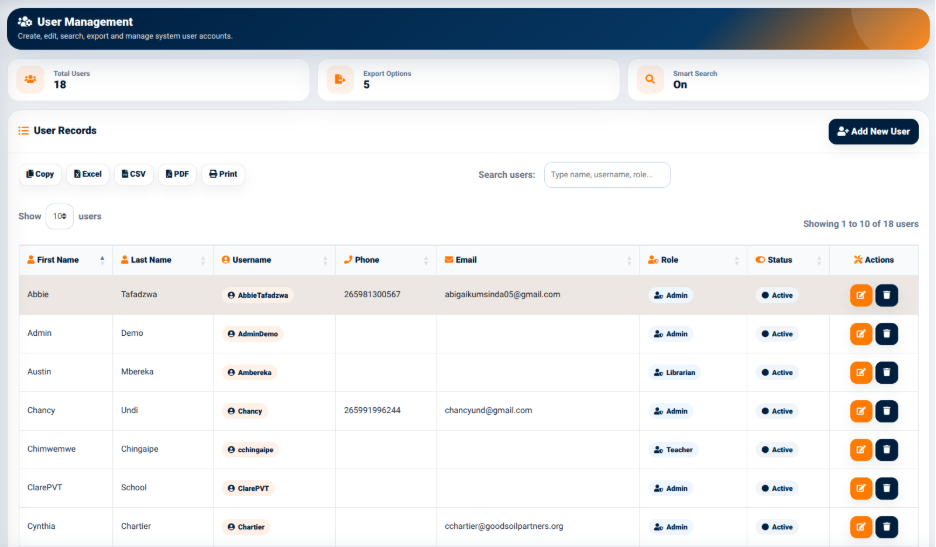Sort table by First Name
The width and height of the screenshot is (936, 547).
66,260
